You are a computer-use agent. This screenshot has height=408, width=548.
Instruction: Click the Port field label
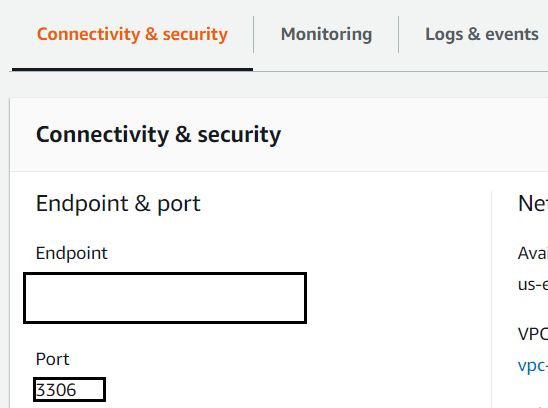[x=52, y=359]
